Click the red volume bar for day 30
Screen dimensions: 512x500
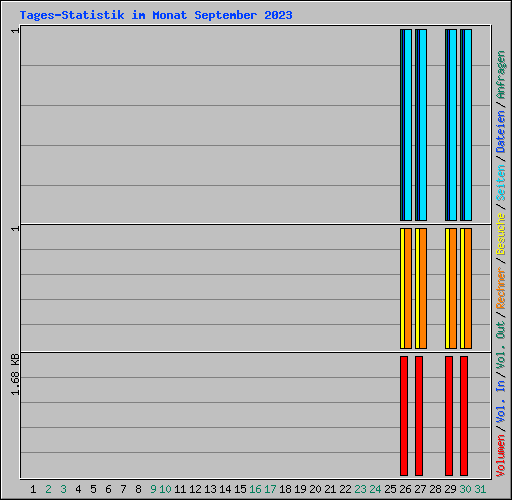coord(464,416)
